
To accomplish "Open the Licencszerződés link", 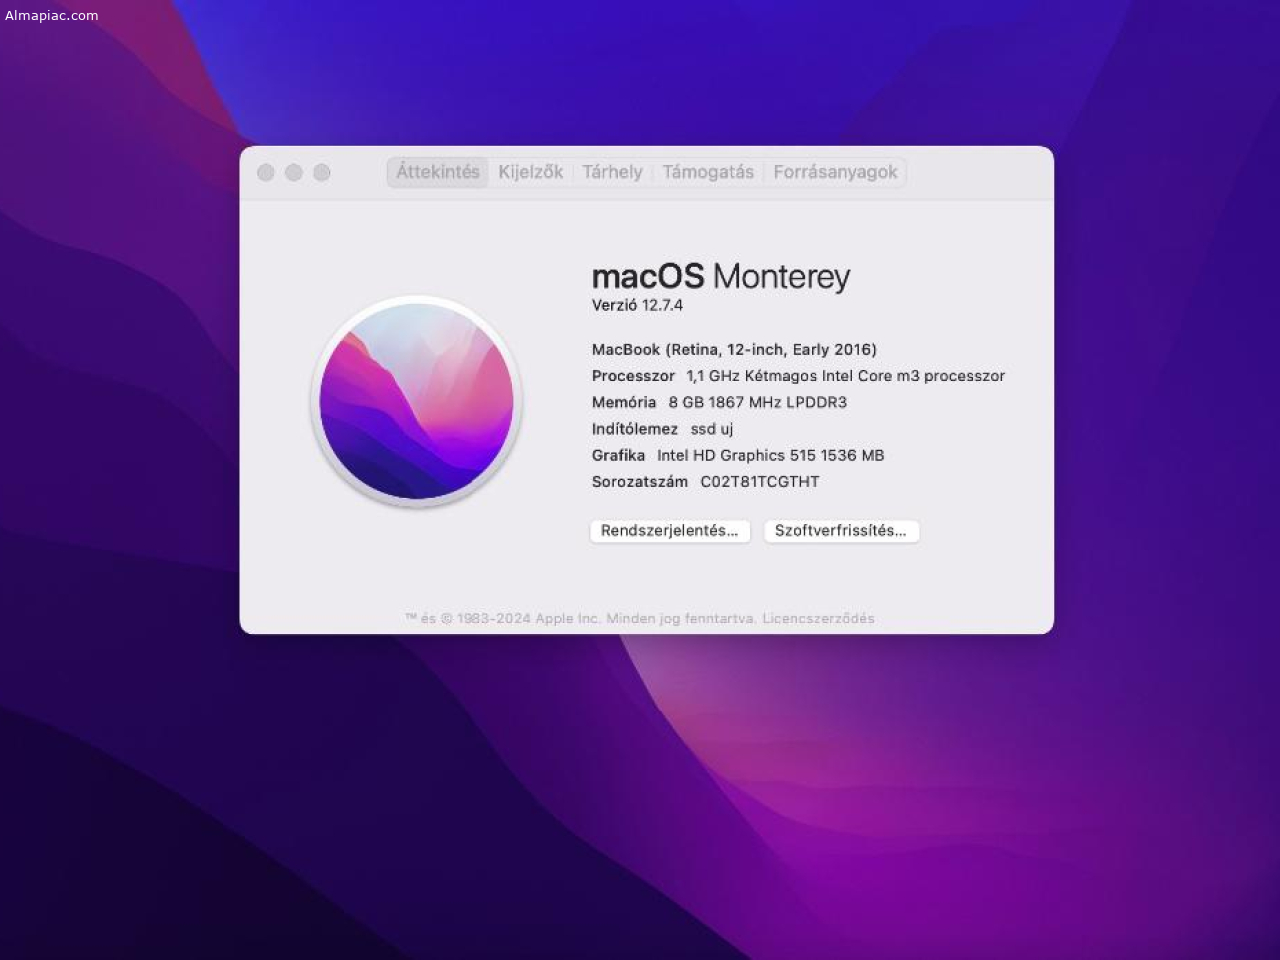I will [818, 618].
